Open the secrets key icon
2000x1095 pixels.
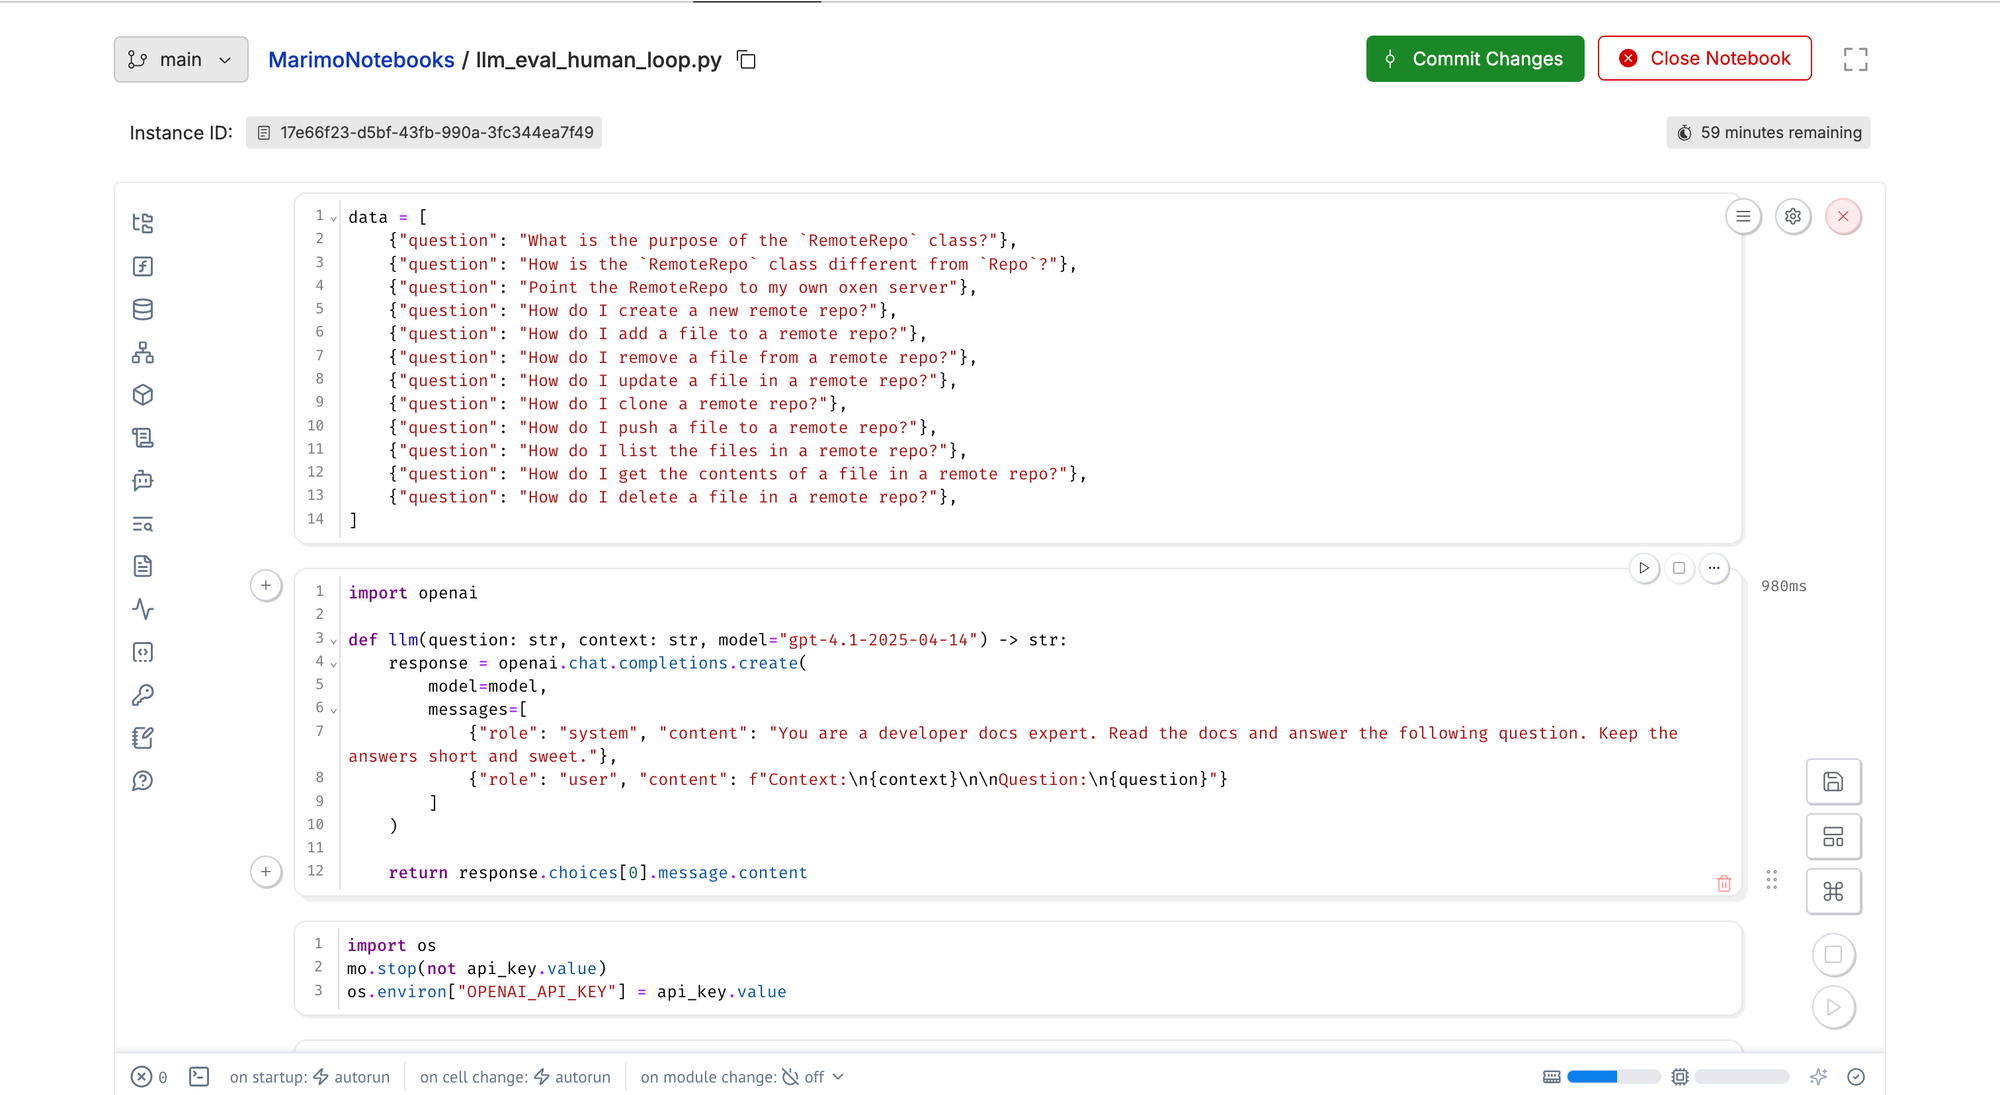click(x=143, y=695)
